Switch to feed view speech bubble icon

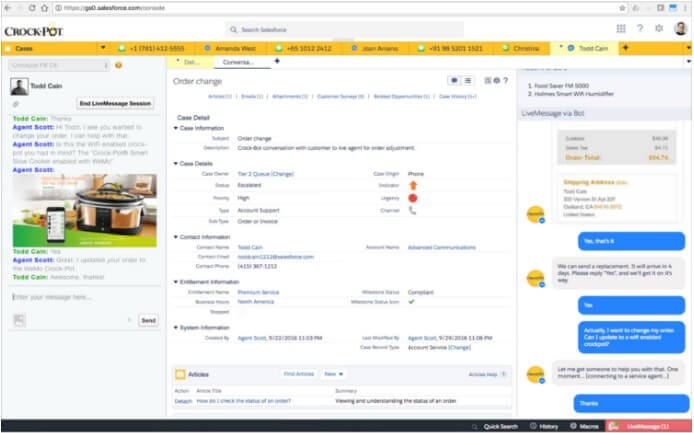pyautogui.click(x=454, y=81)
